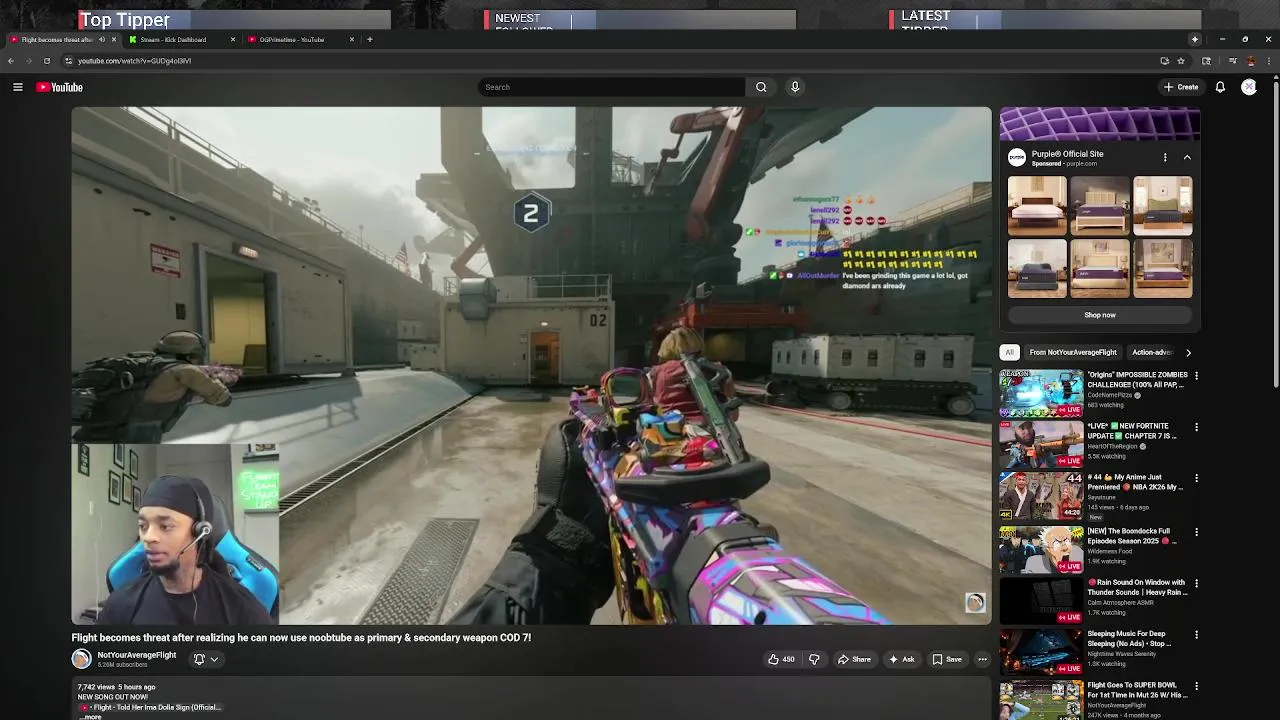
Task: Open menu for 'Origins IMPOSSIBLE ZOMBIES' video
Action: 1196,376
